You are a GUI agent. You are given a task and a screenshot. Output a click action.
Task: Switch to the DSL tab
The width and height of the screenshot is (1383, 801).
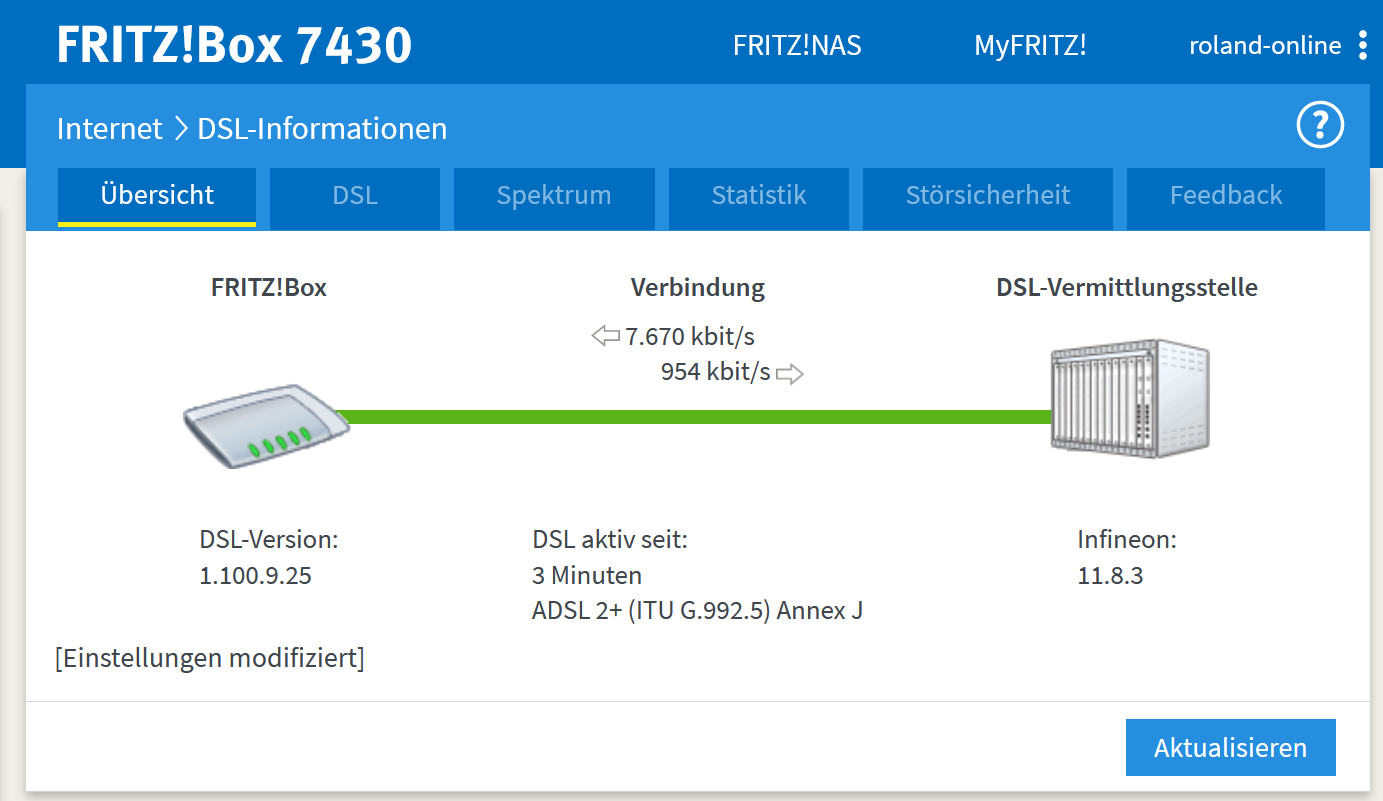(355, 196)
